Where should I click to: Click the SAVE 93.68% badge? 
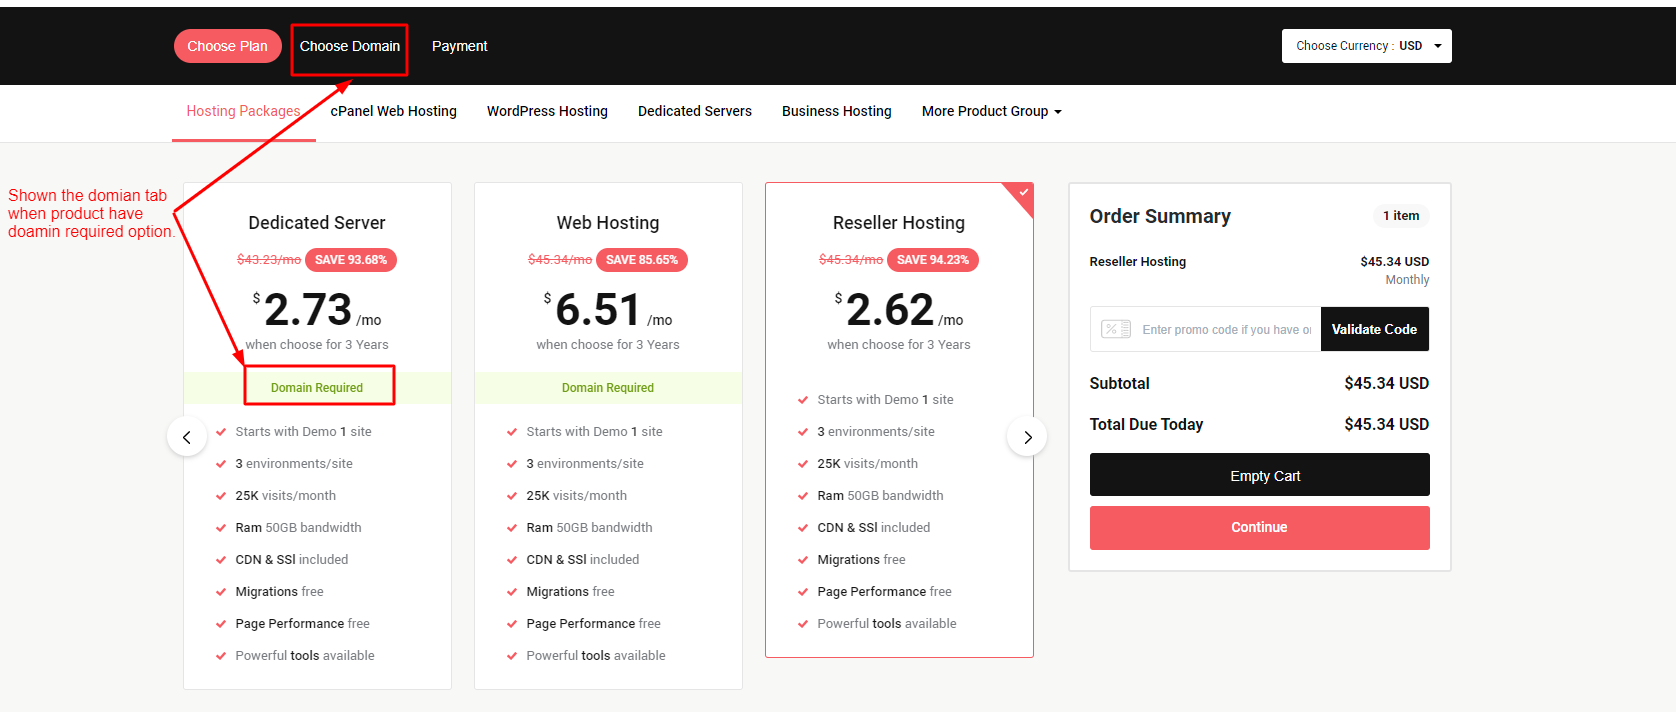coord(351,260)
